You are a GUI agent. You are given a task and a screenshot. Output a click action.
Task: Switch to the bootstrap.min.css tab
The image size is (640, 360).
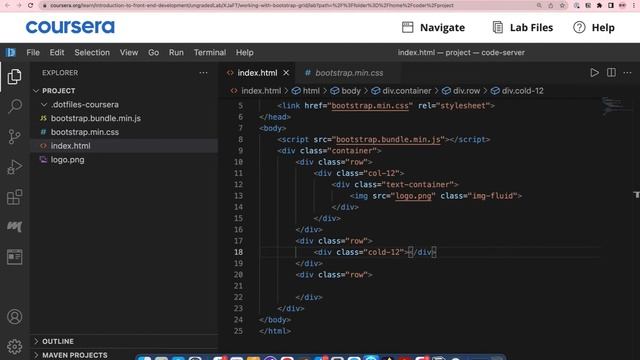(349, 73)
